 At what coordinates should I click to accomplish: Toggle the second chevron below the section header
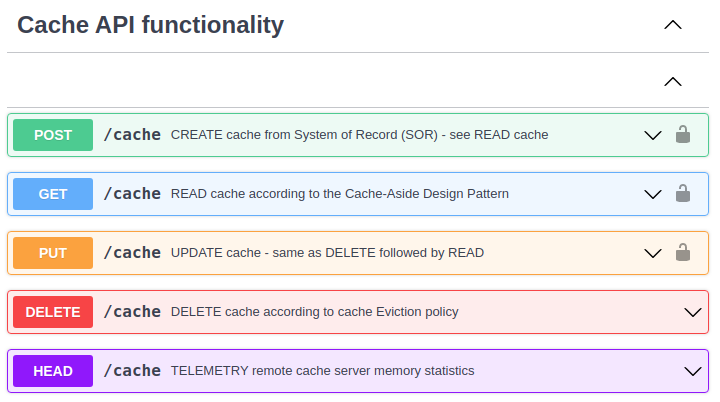click(673, 81)
